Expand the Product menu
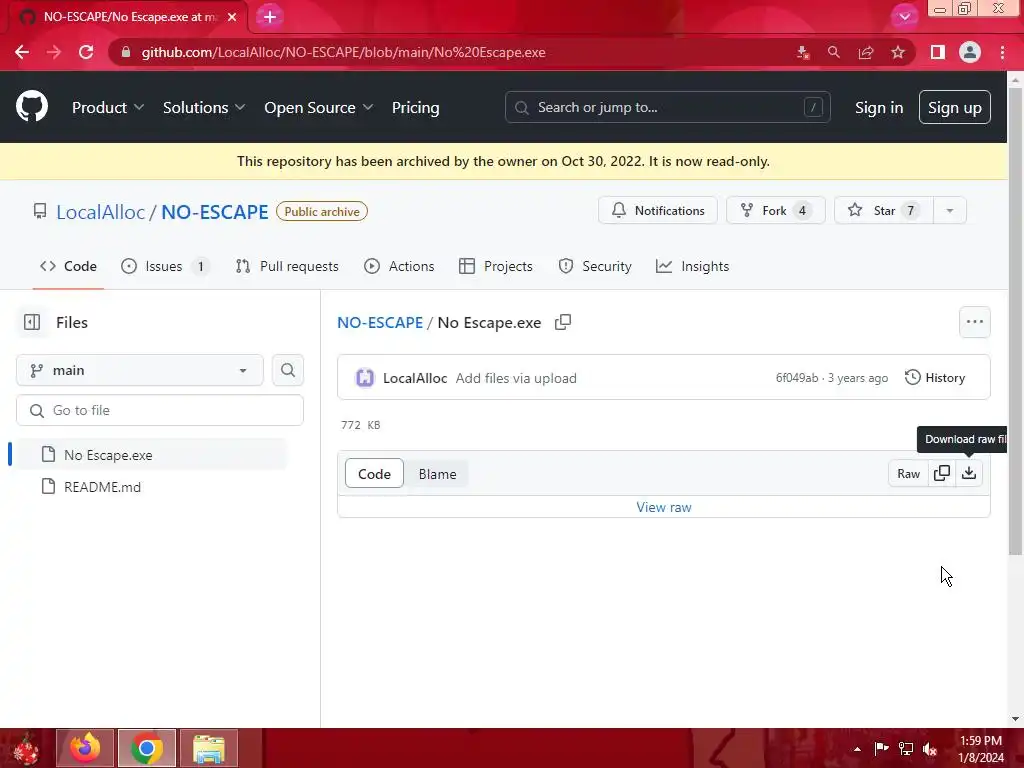Screen dimensions: 1024x768 [x=108, y=108]
